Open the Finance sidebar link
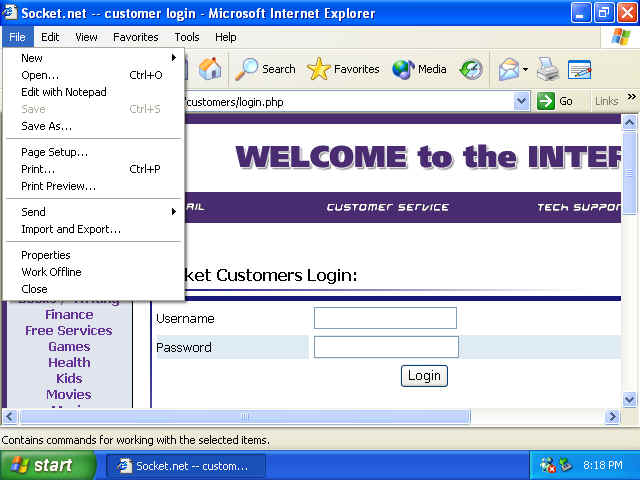The width and height of the screenshot is (640, 480). click(69, 315)
